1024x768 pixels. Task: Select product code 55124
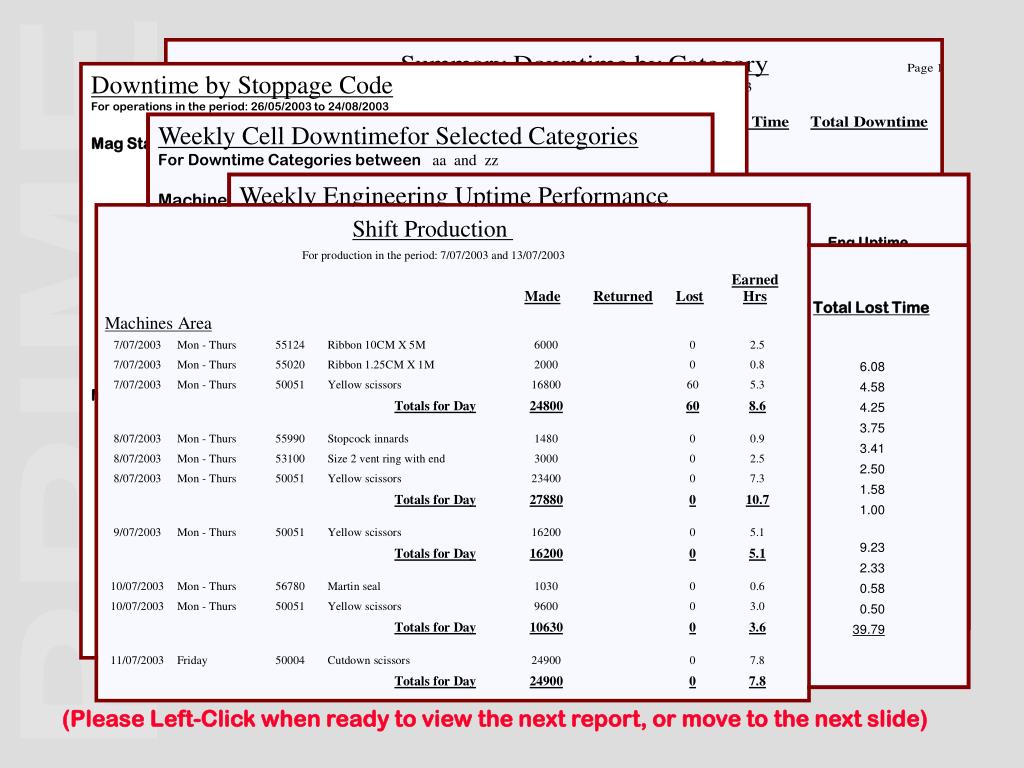pyautogui.click(x=290, y=345)
